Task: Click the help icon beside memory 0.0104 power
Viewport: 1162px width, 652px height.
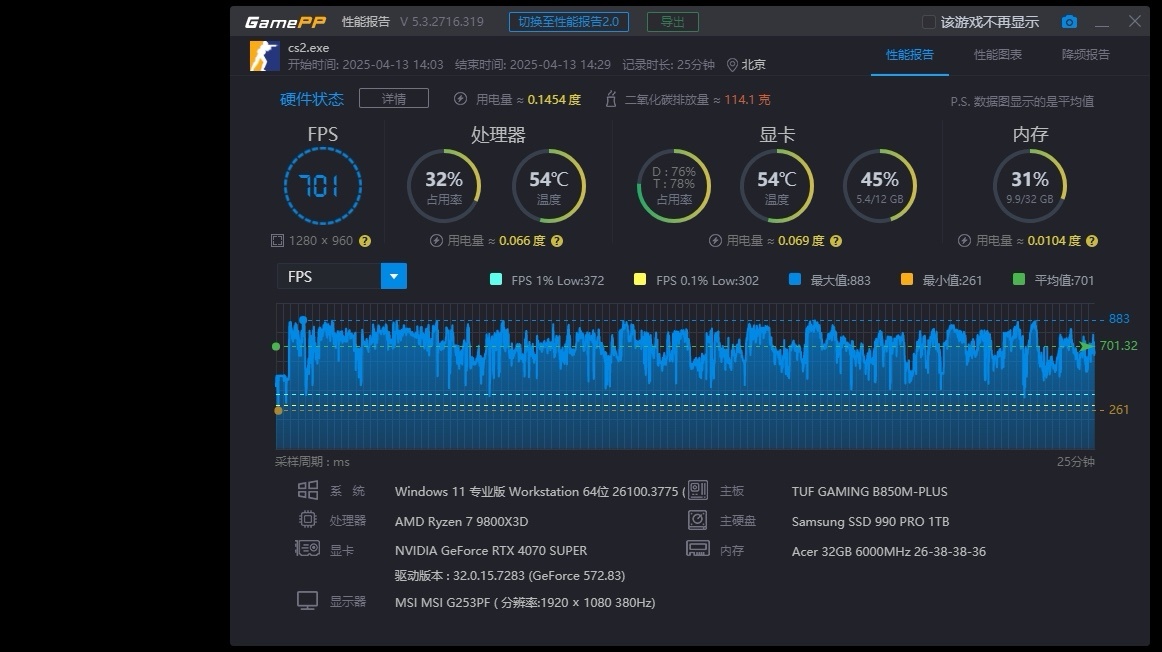Action: click(1092, 241)
